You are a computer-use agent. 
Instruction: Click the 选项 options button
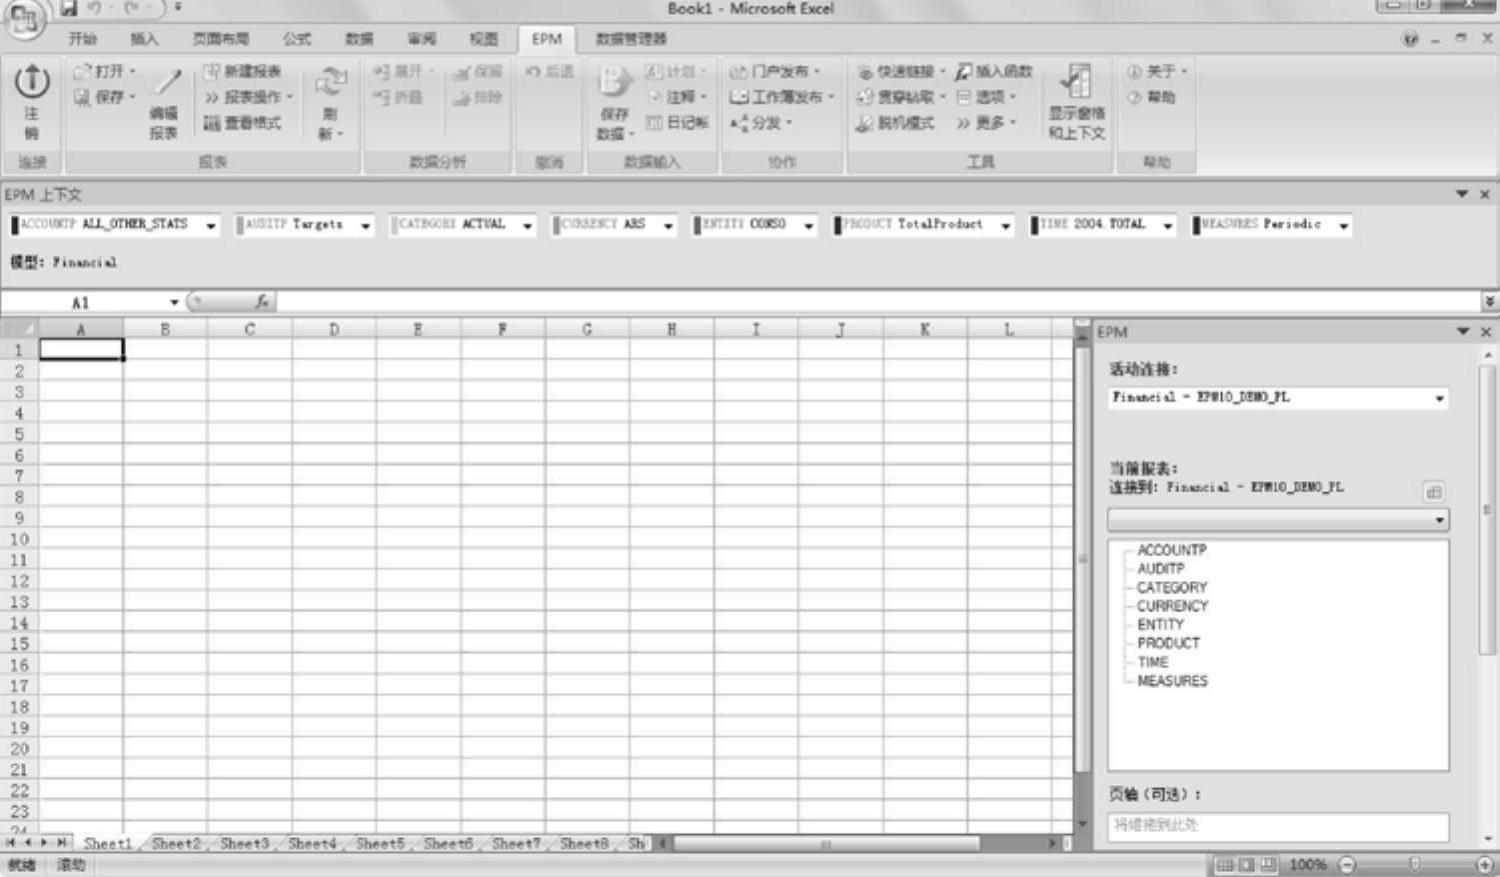coord(986,97)
